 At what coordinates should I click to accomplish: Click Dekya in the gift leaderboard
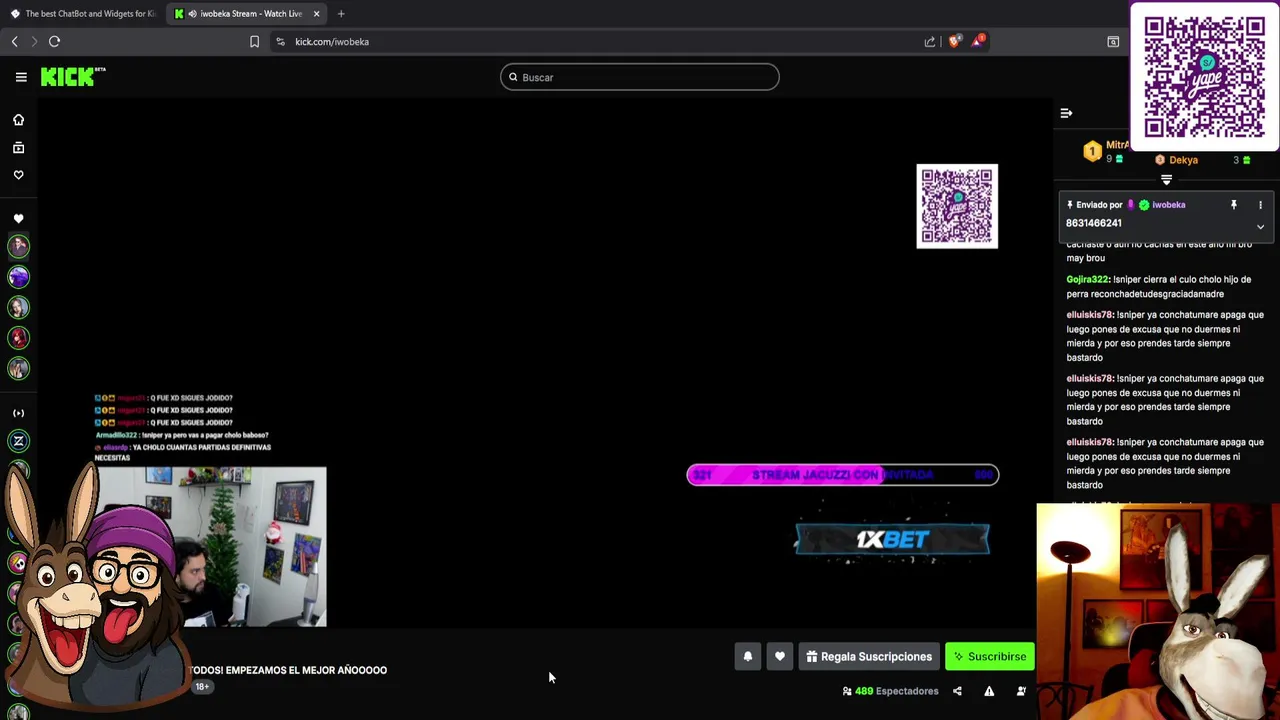pyautogui.click(x=1183, y=160)
